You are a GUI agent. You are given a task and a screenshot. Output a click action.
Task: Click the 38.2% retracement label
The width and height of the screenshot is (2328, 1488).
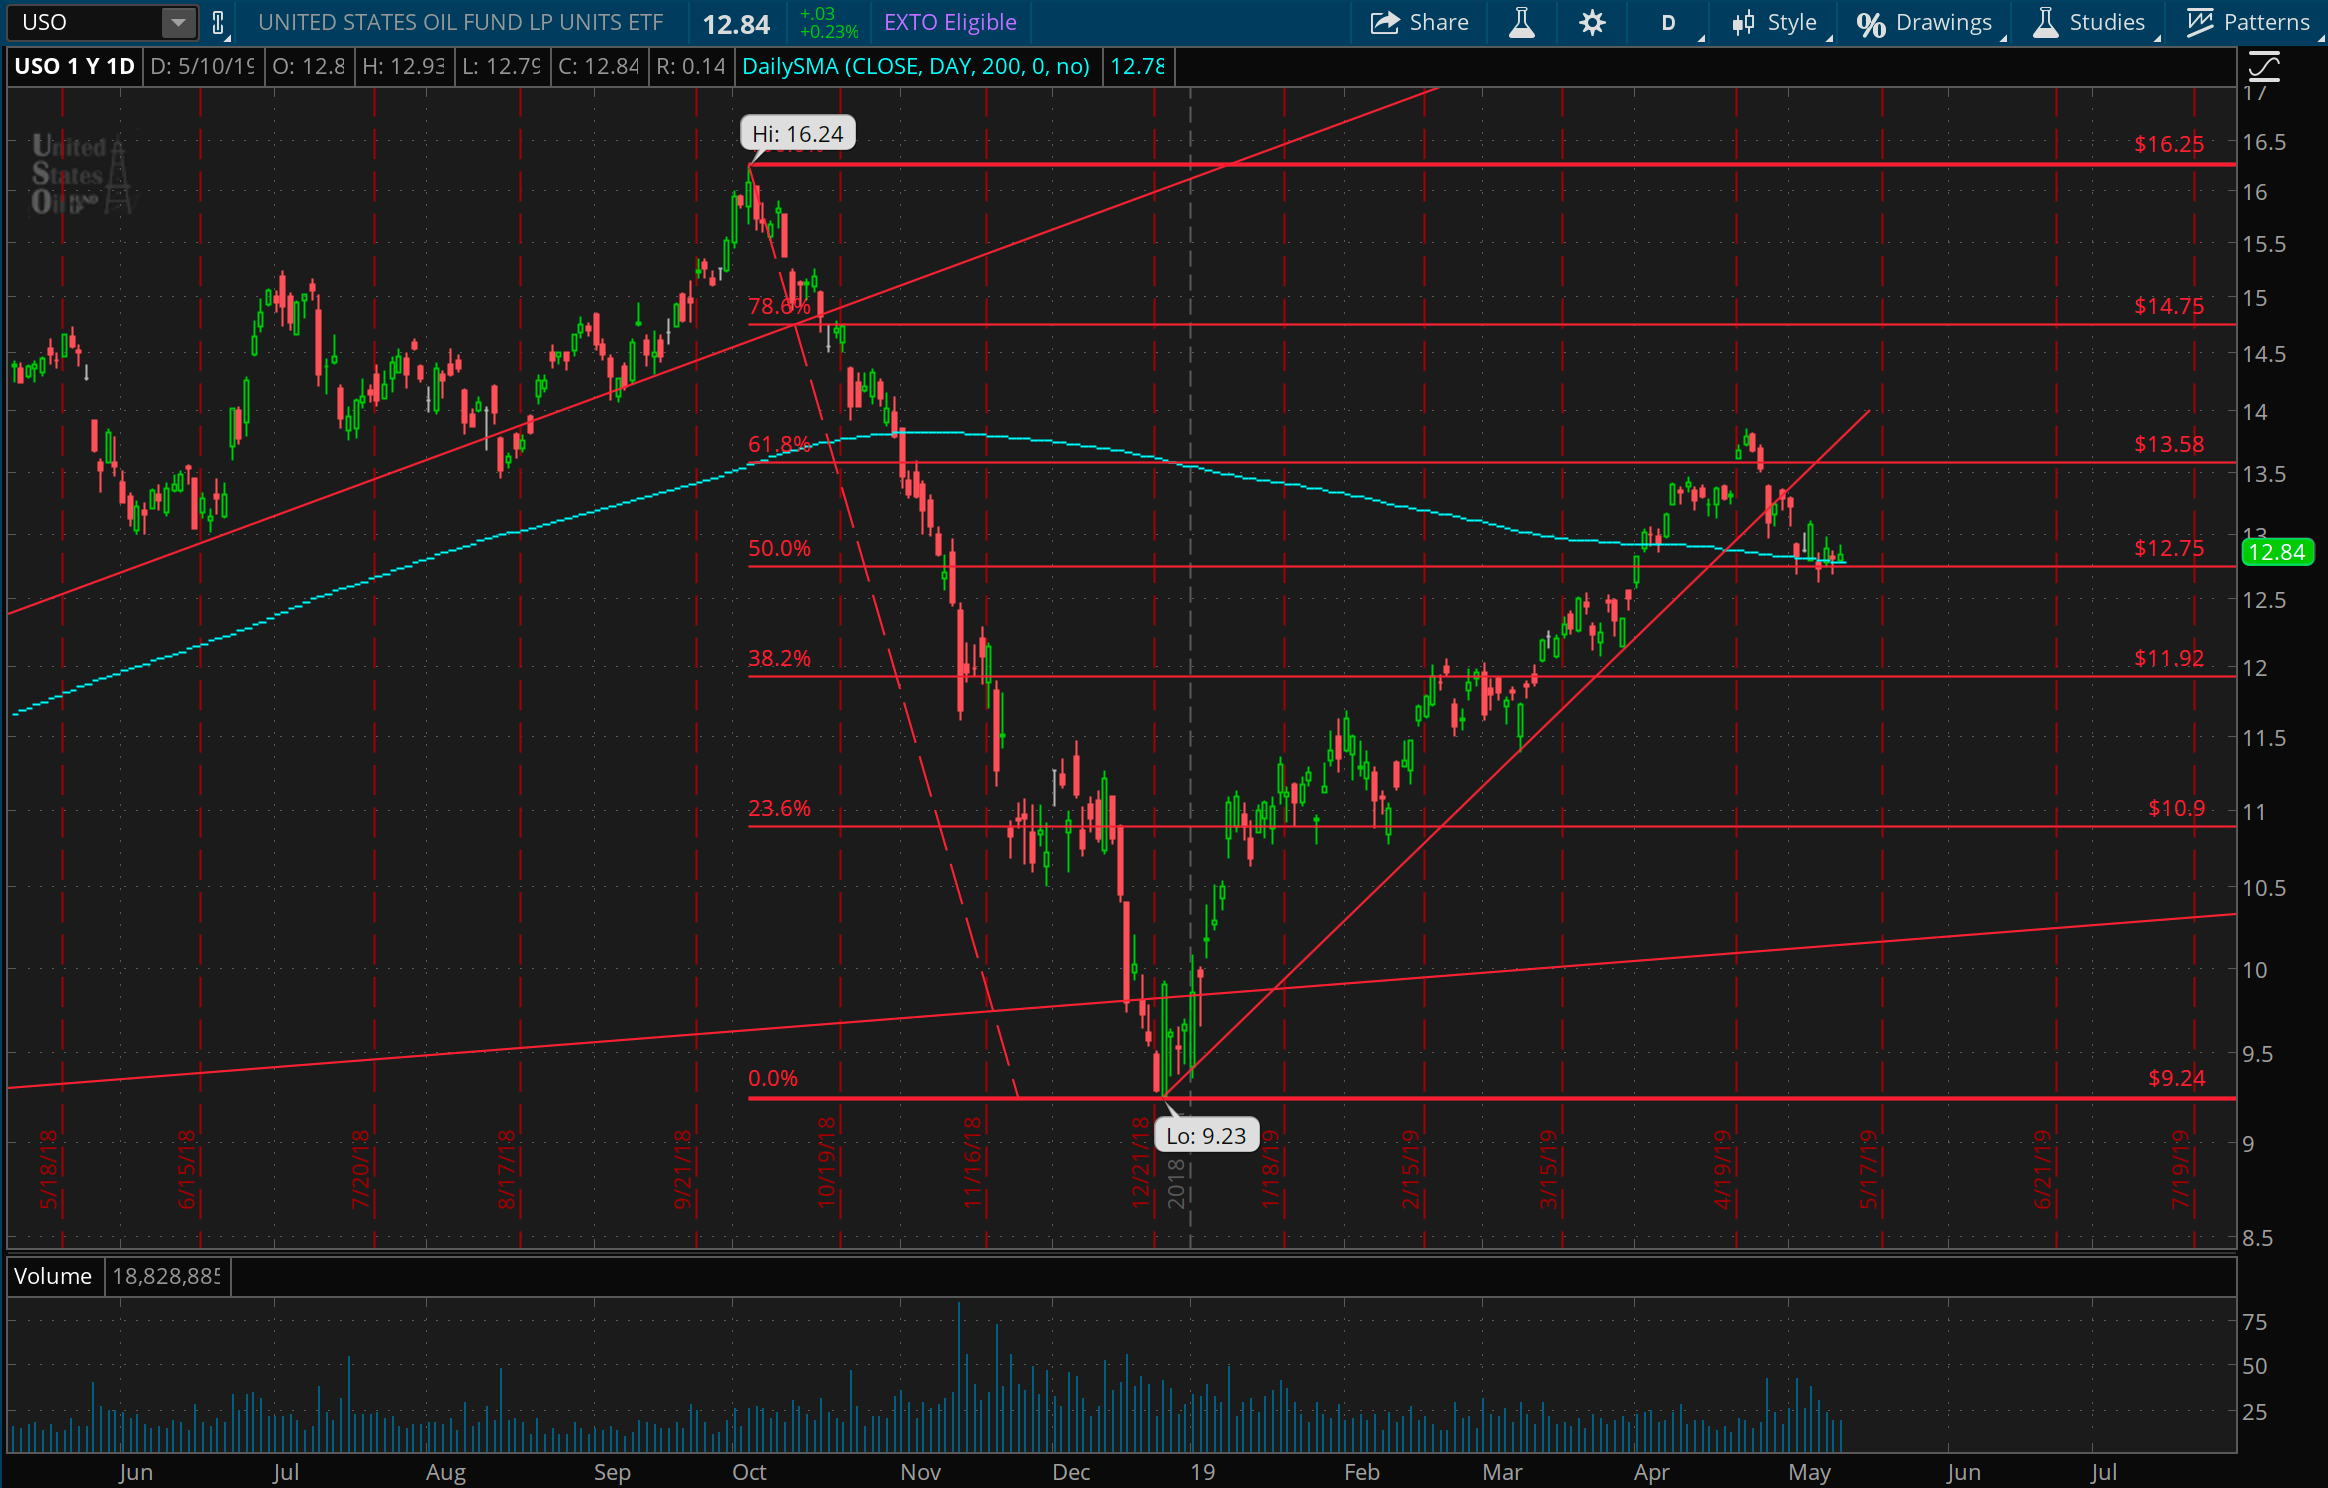click(779, 658)
